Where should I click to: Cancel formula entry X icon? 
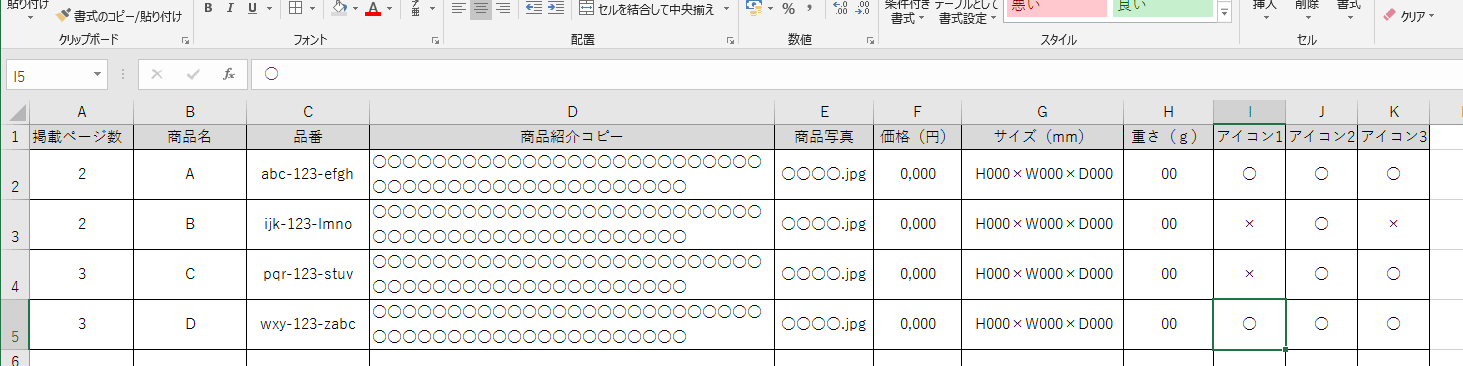tap(156, 74)
